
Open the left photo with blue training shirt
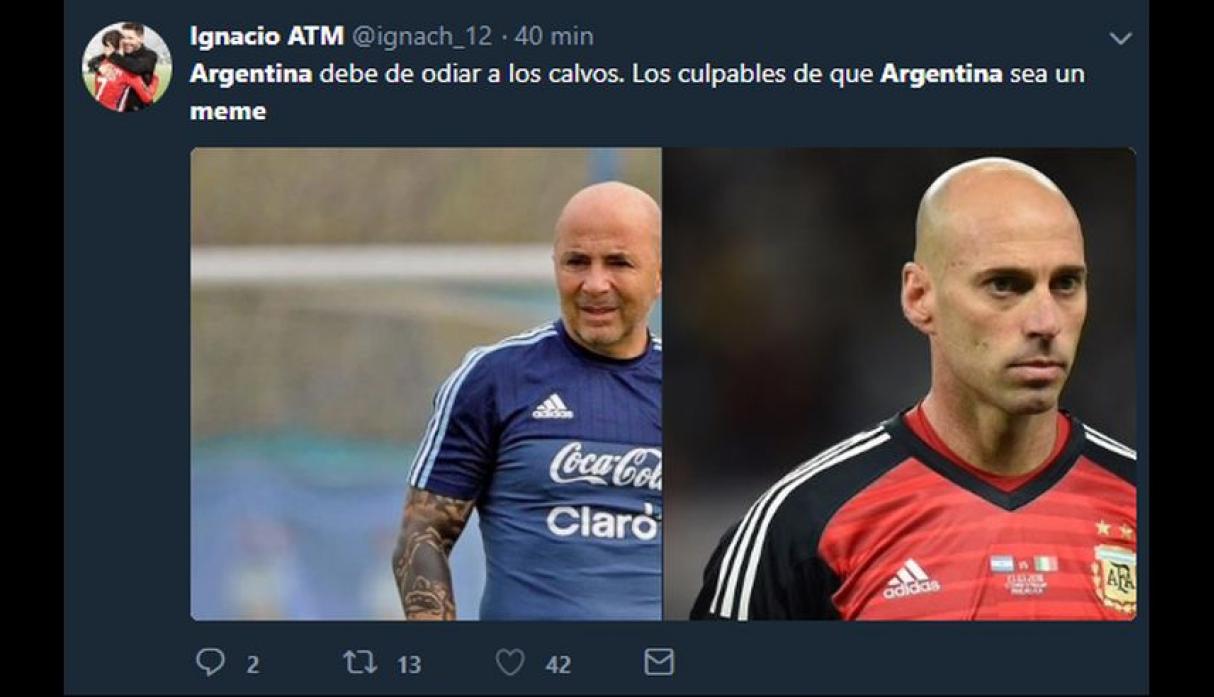[426, 384]
